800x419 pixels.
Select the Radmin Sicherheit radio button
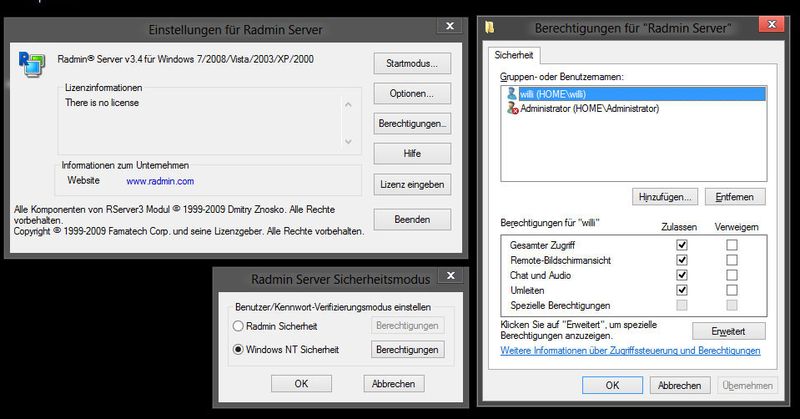pyautogui.click(x=238, y=326)
